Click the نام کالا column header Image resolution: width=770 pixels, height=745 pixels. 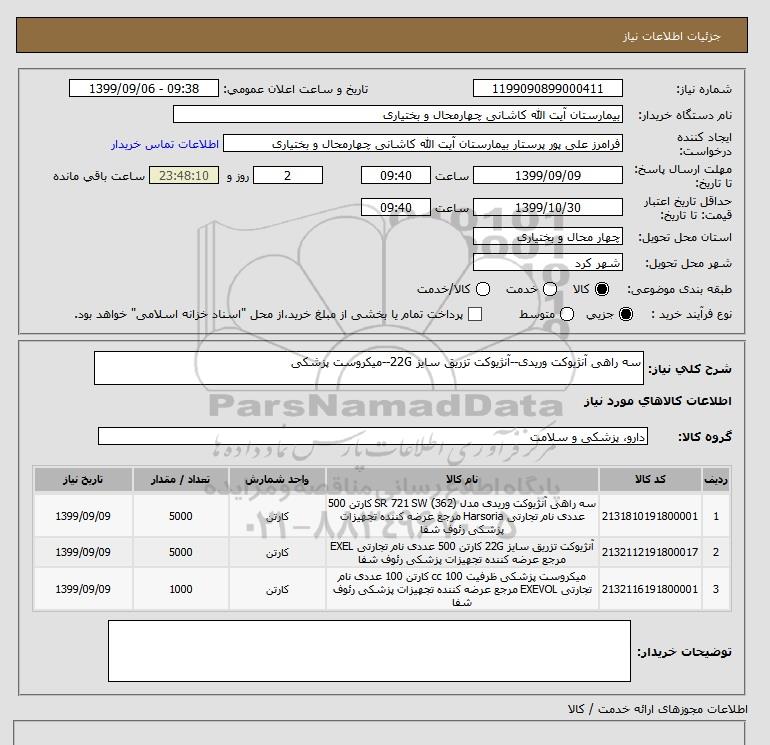tap(462, 479)
